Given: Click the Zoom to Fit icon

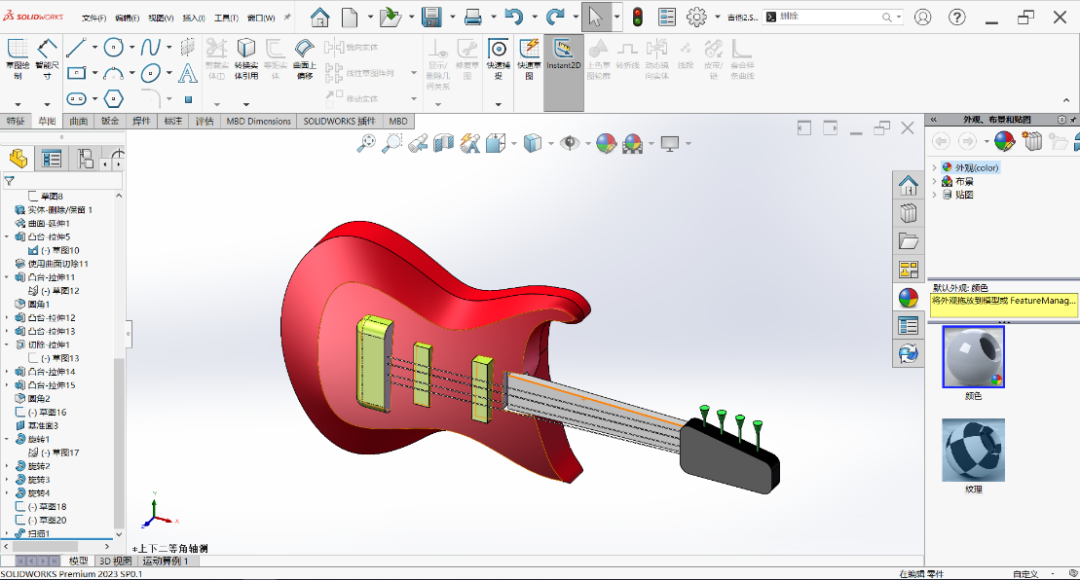Looking at the screenshot, I should pos(366,143).
